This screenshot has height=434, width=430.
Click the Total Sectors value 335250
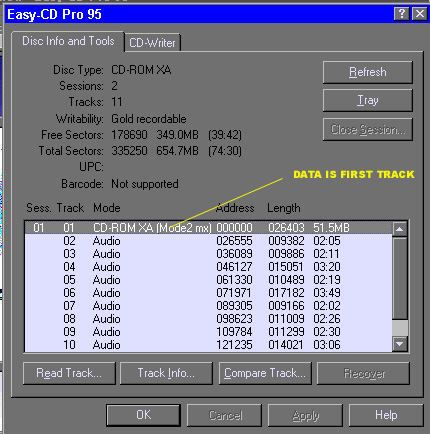[x=129, y=151]
